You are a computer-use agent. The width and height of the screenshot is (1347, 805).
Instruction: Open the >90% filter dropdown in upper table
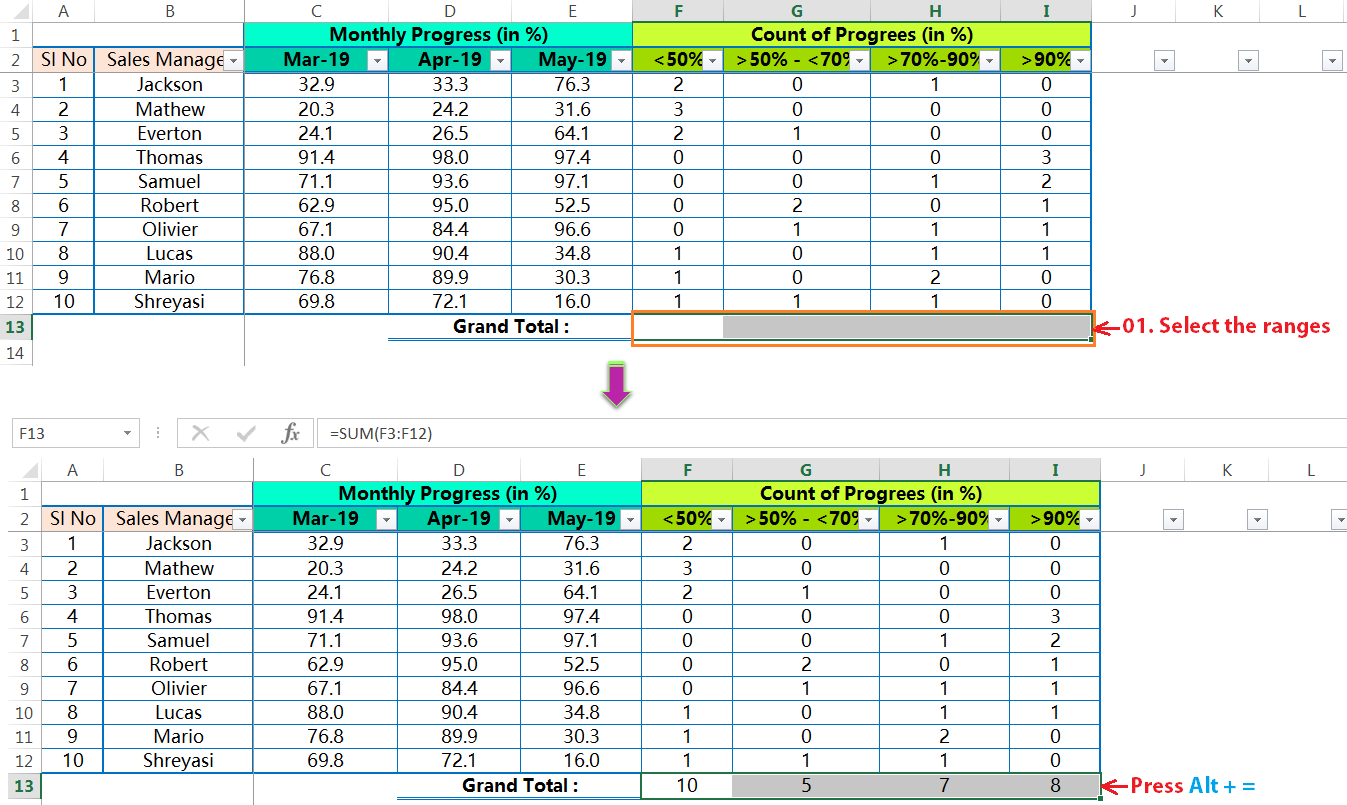(1080, 61)
